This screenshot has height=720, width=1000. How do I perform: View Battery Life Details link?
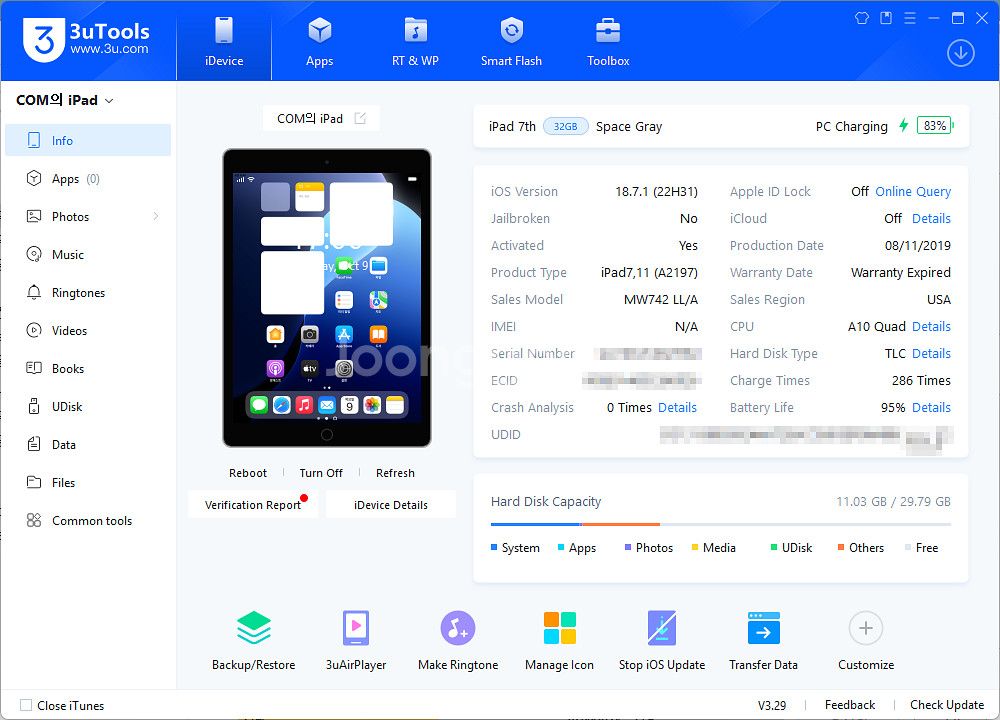tap(931, 408)
